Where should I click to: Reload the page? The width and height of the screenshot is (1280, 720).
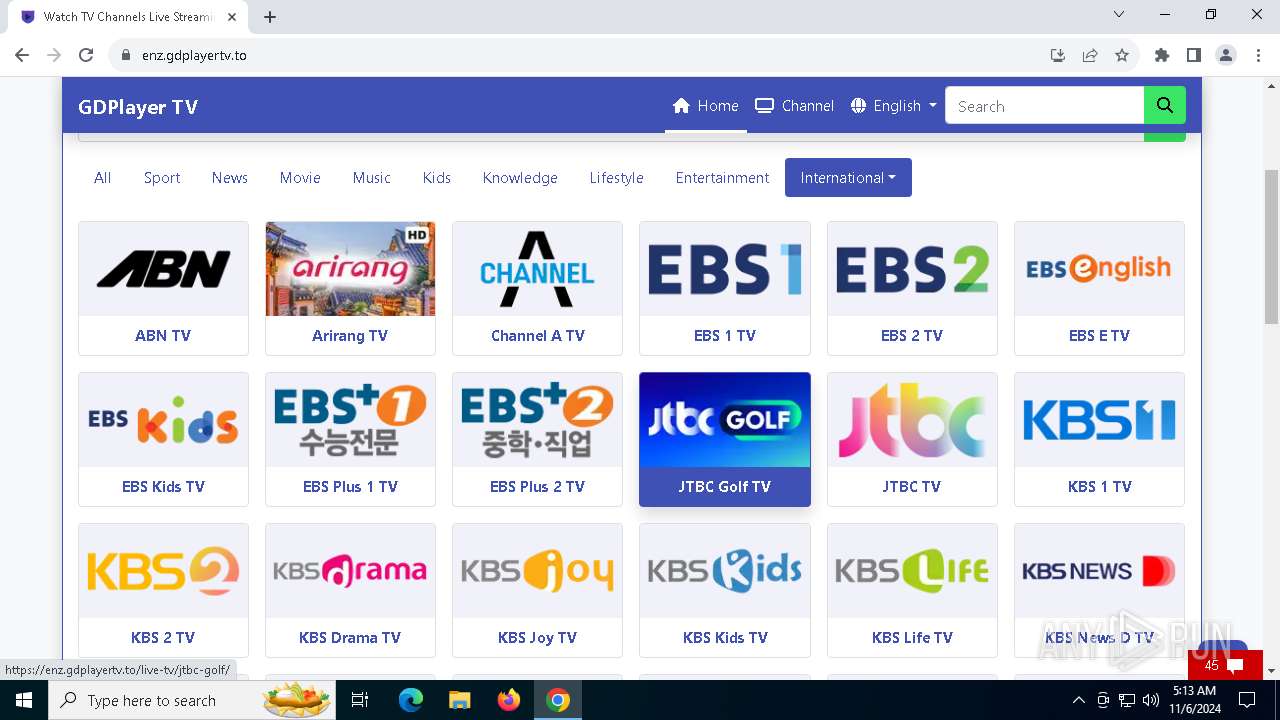[x=86, y=55]
